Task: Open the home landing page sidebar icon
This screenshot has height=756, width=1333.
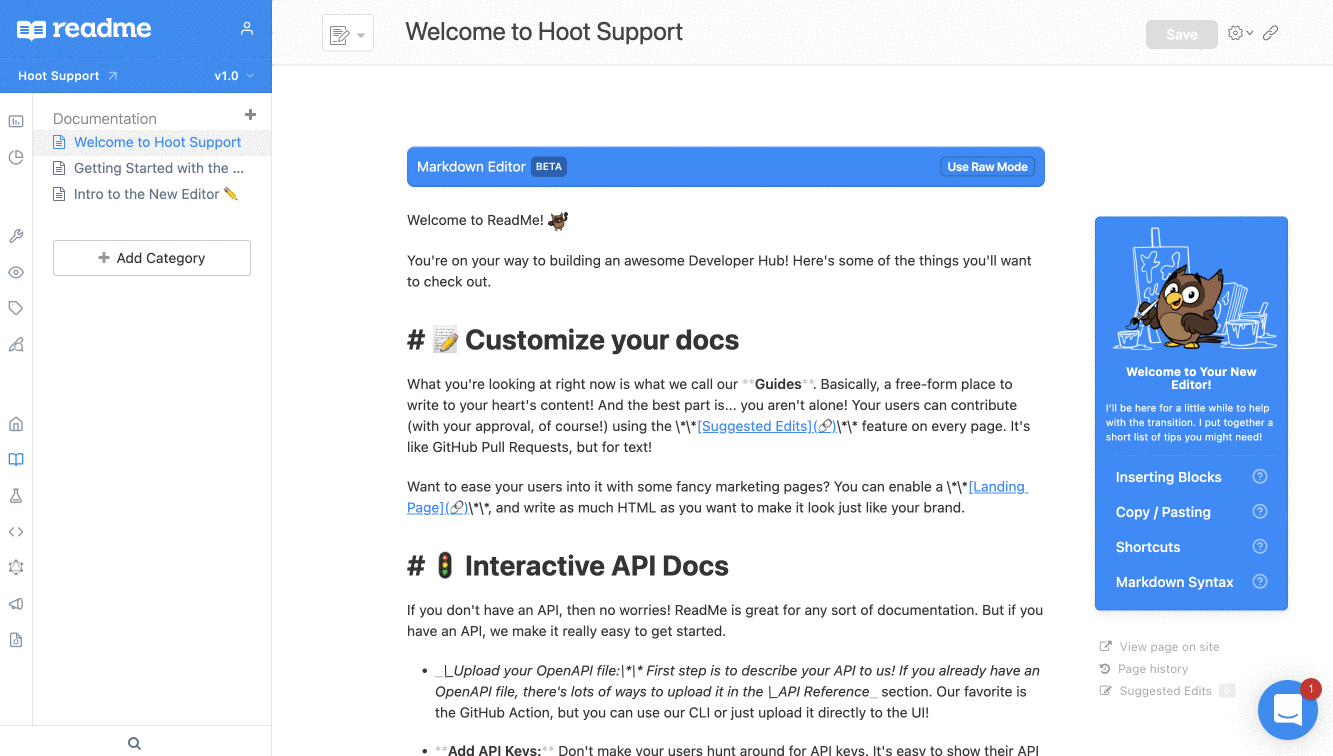Action: point(16,424)
